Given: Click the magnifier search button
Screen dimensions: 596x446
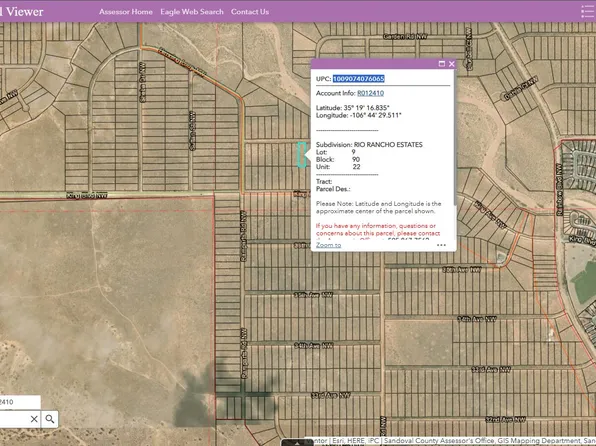Looking at the screenshot, I should point(50,419).
